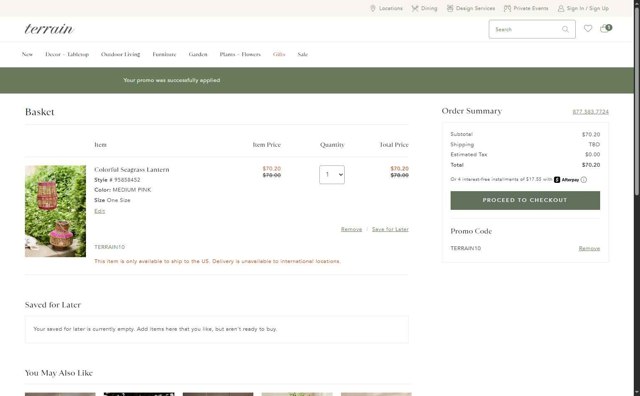
Task: Click the Estimated Tax $0.00 value
Action: [592, 155]
